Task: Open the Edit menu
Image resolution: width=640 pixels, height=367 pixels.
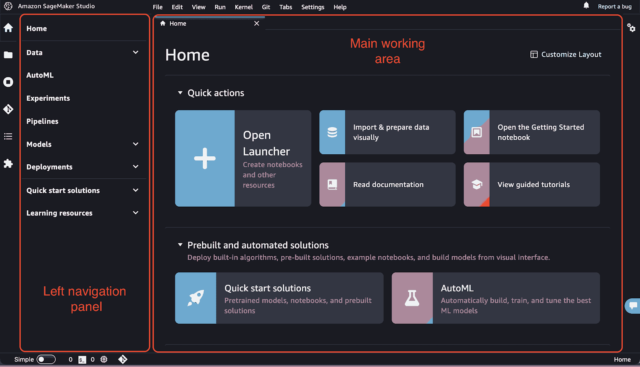Action: coord(177,7)
